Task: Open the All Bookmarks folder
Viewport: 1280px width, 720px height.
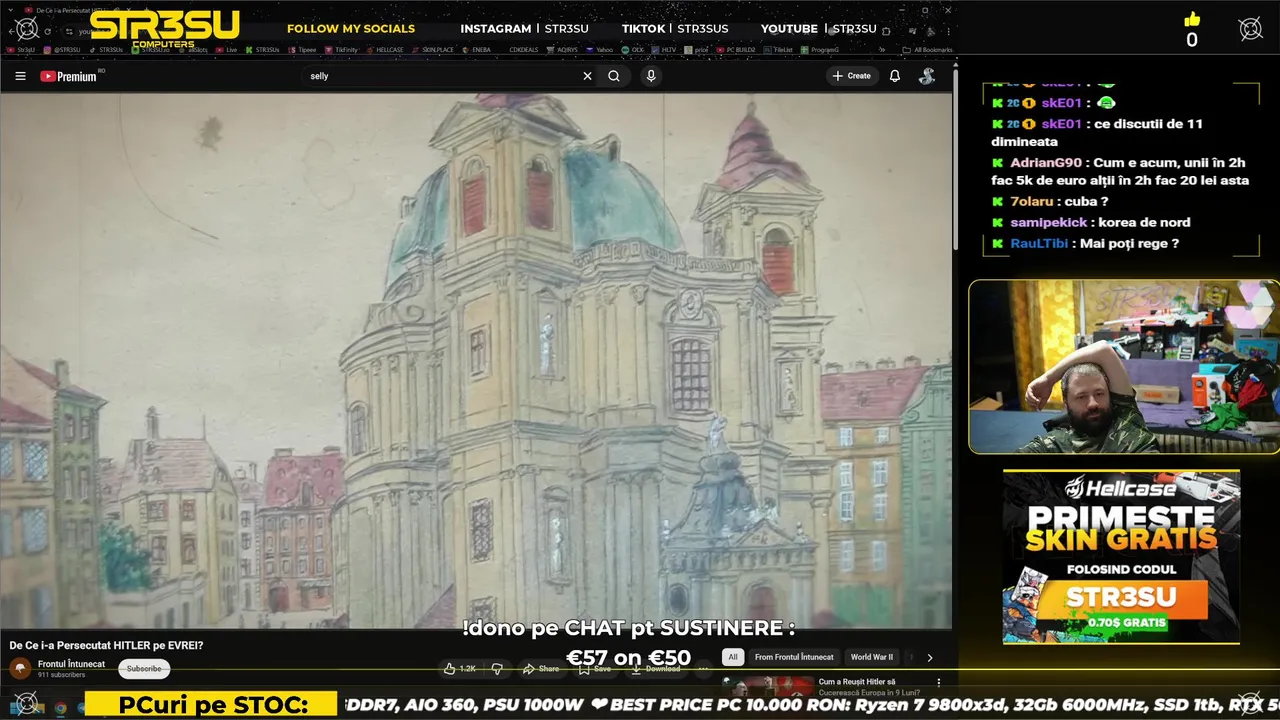Action: point(927,49)
